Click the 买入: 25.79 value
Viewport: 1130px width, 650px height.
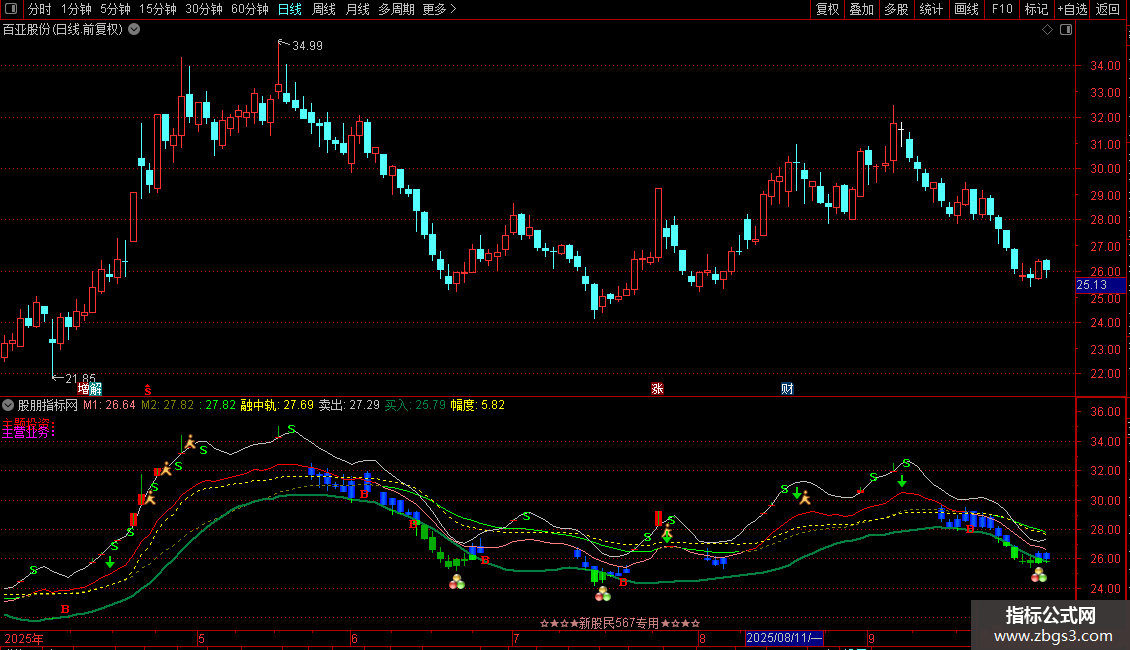[415, 405]
